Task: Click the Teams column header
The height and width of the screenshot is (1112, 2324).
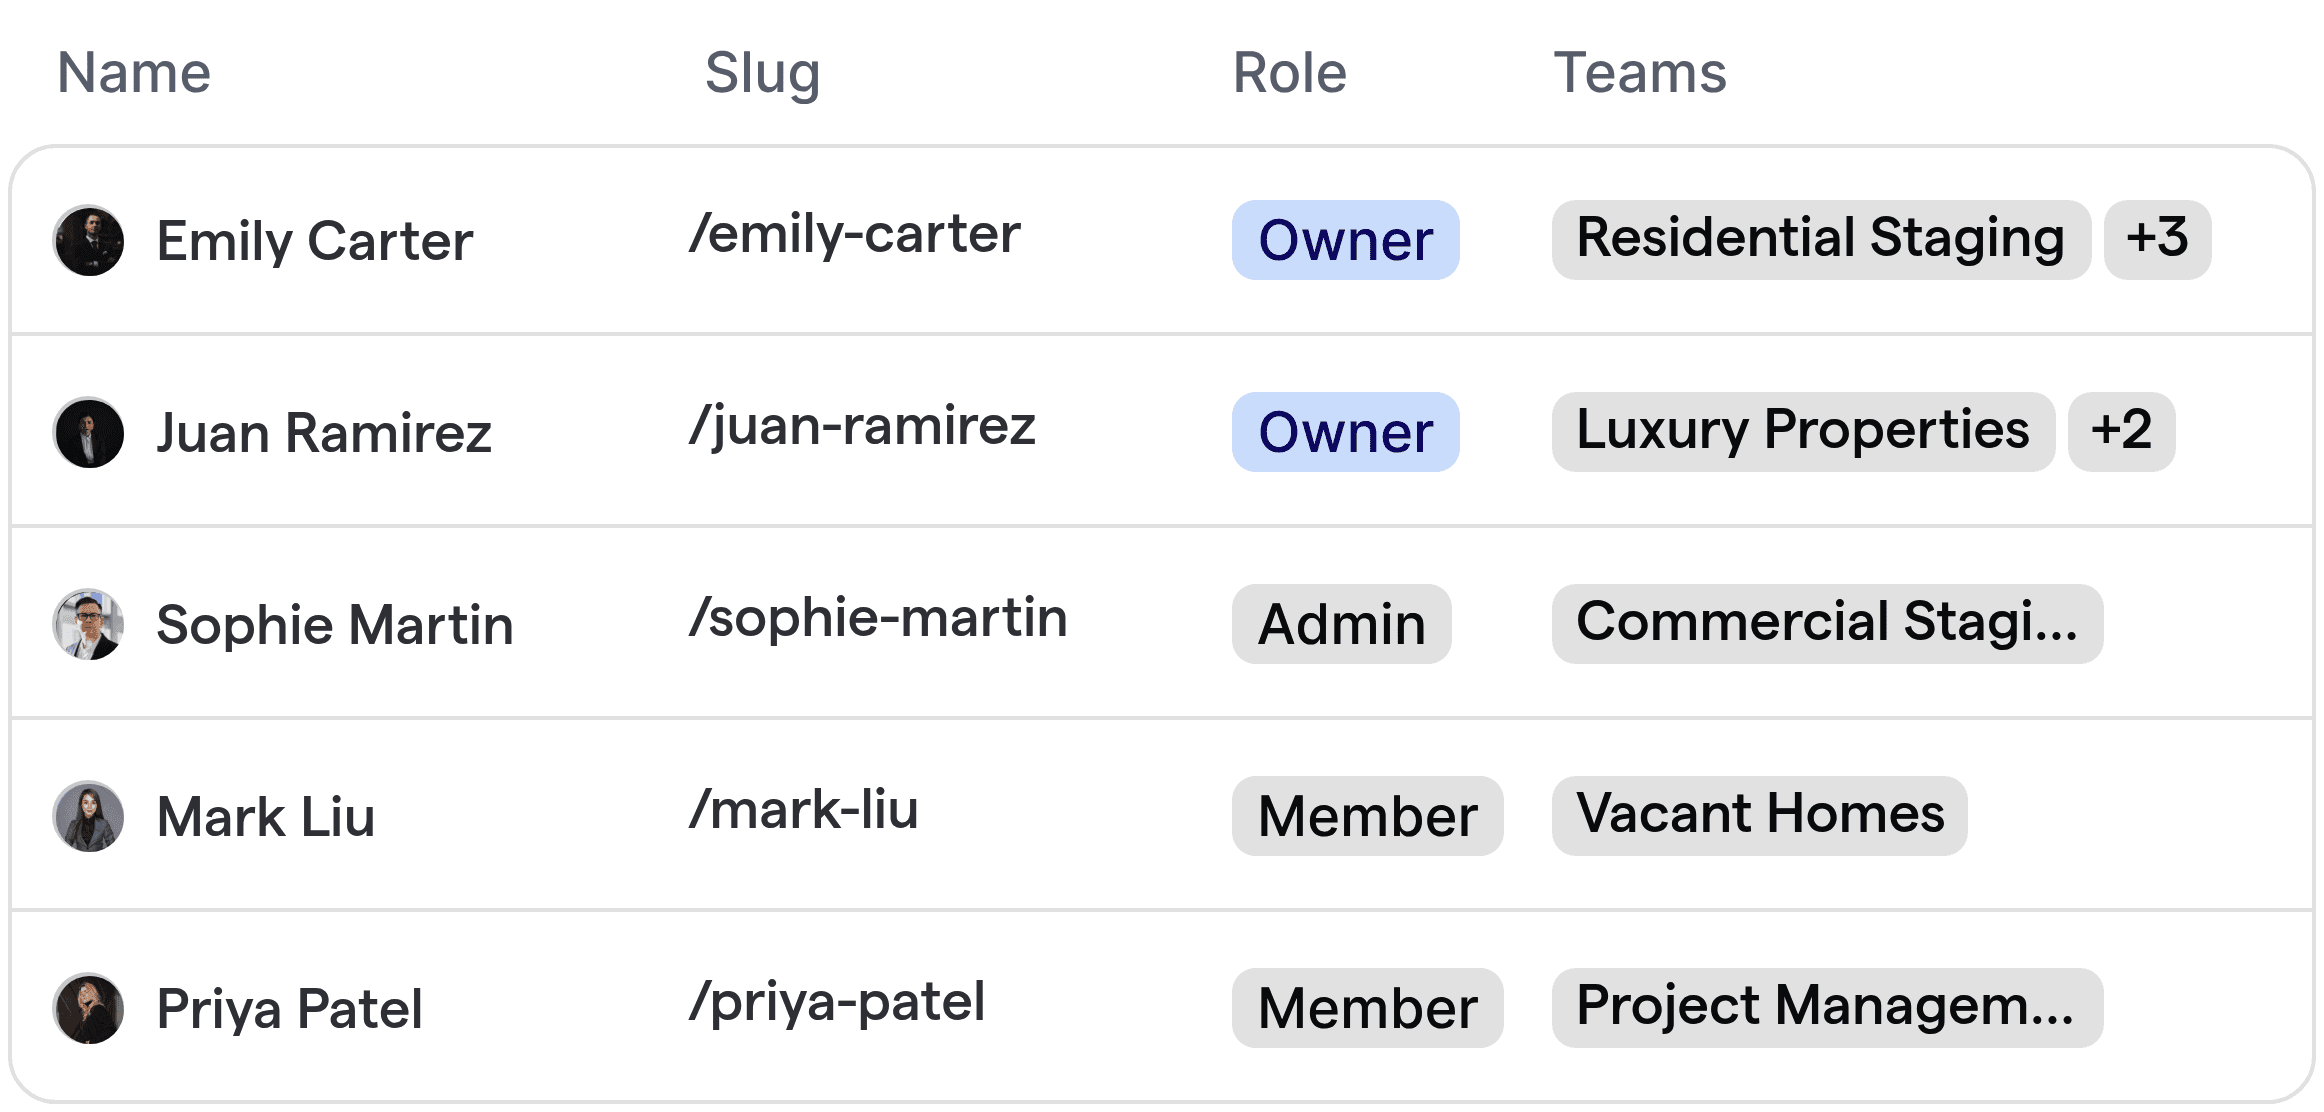Action: (1640, 73)
